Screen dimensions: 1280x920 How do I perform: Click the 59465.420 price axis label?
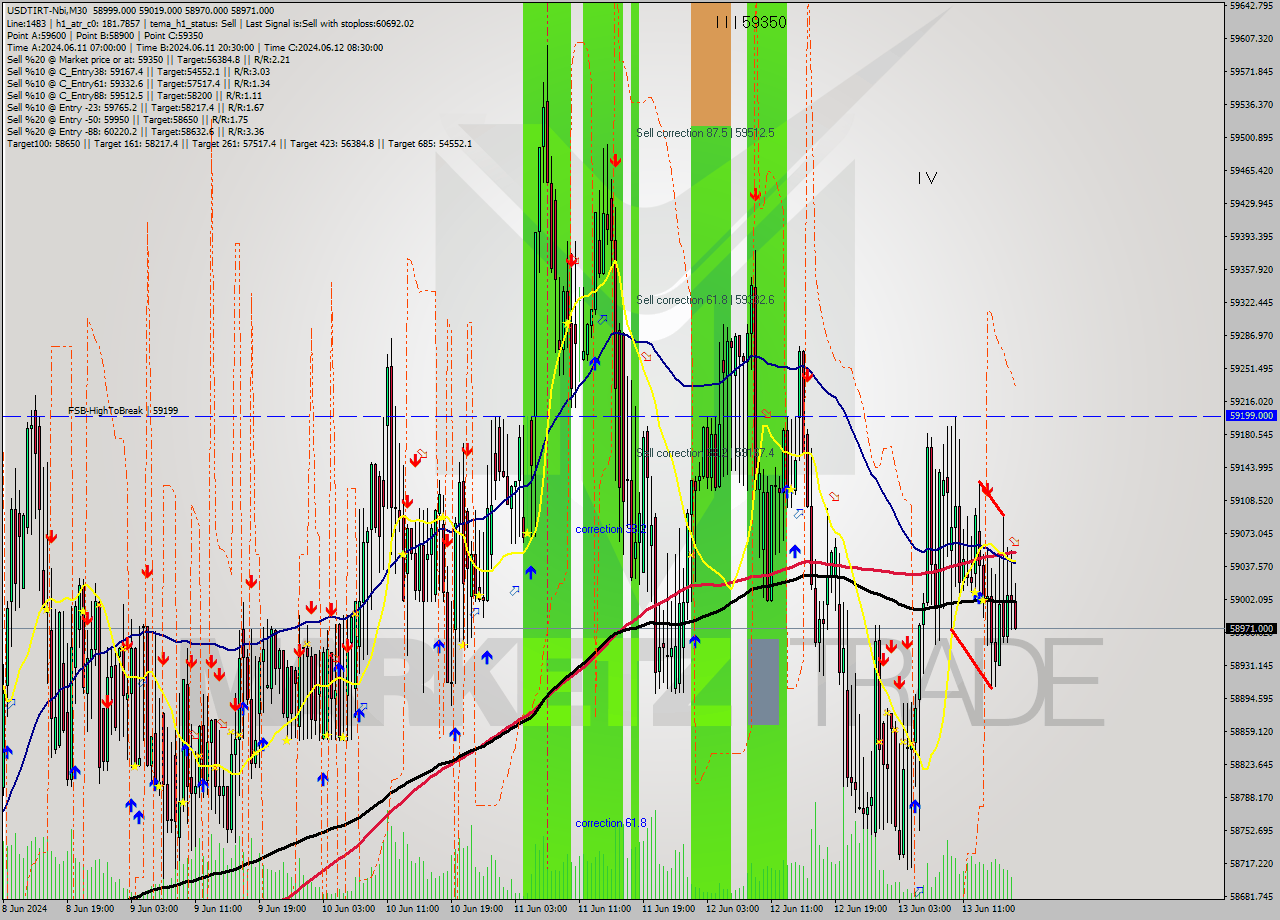click(1252, 170)
